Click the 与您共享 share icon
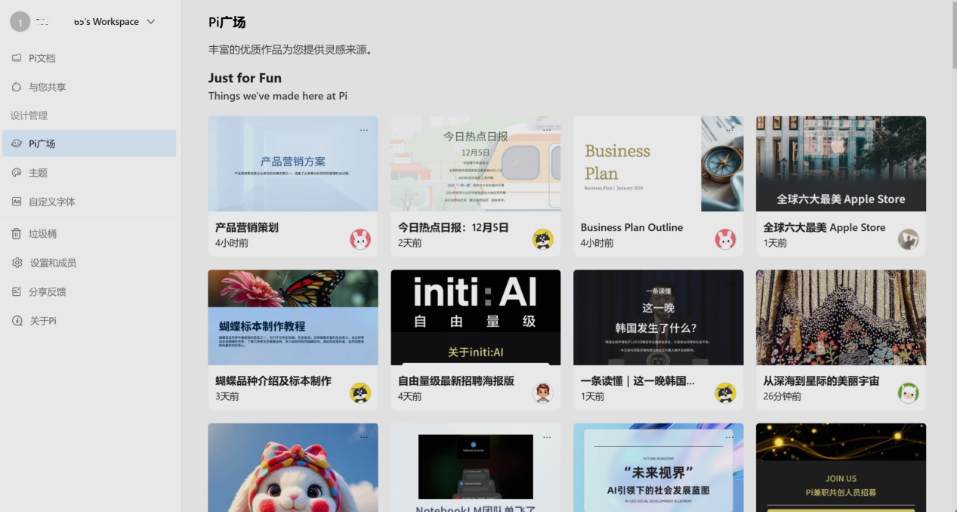Image resolution: width=957 pixels, height=512 pixels. [16, 87]
